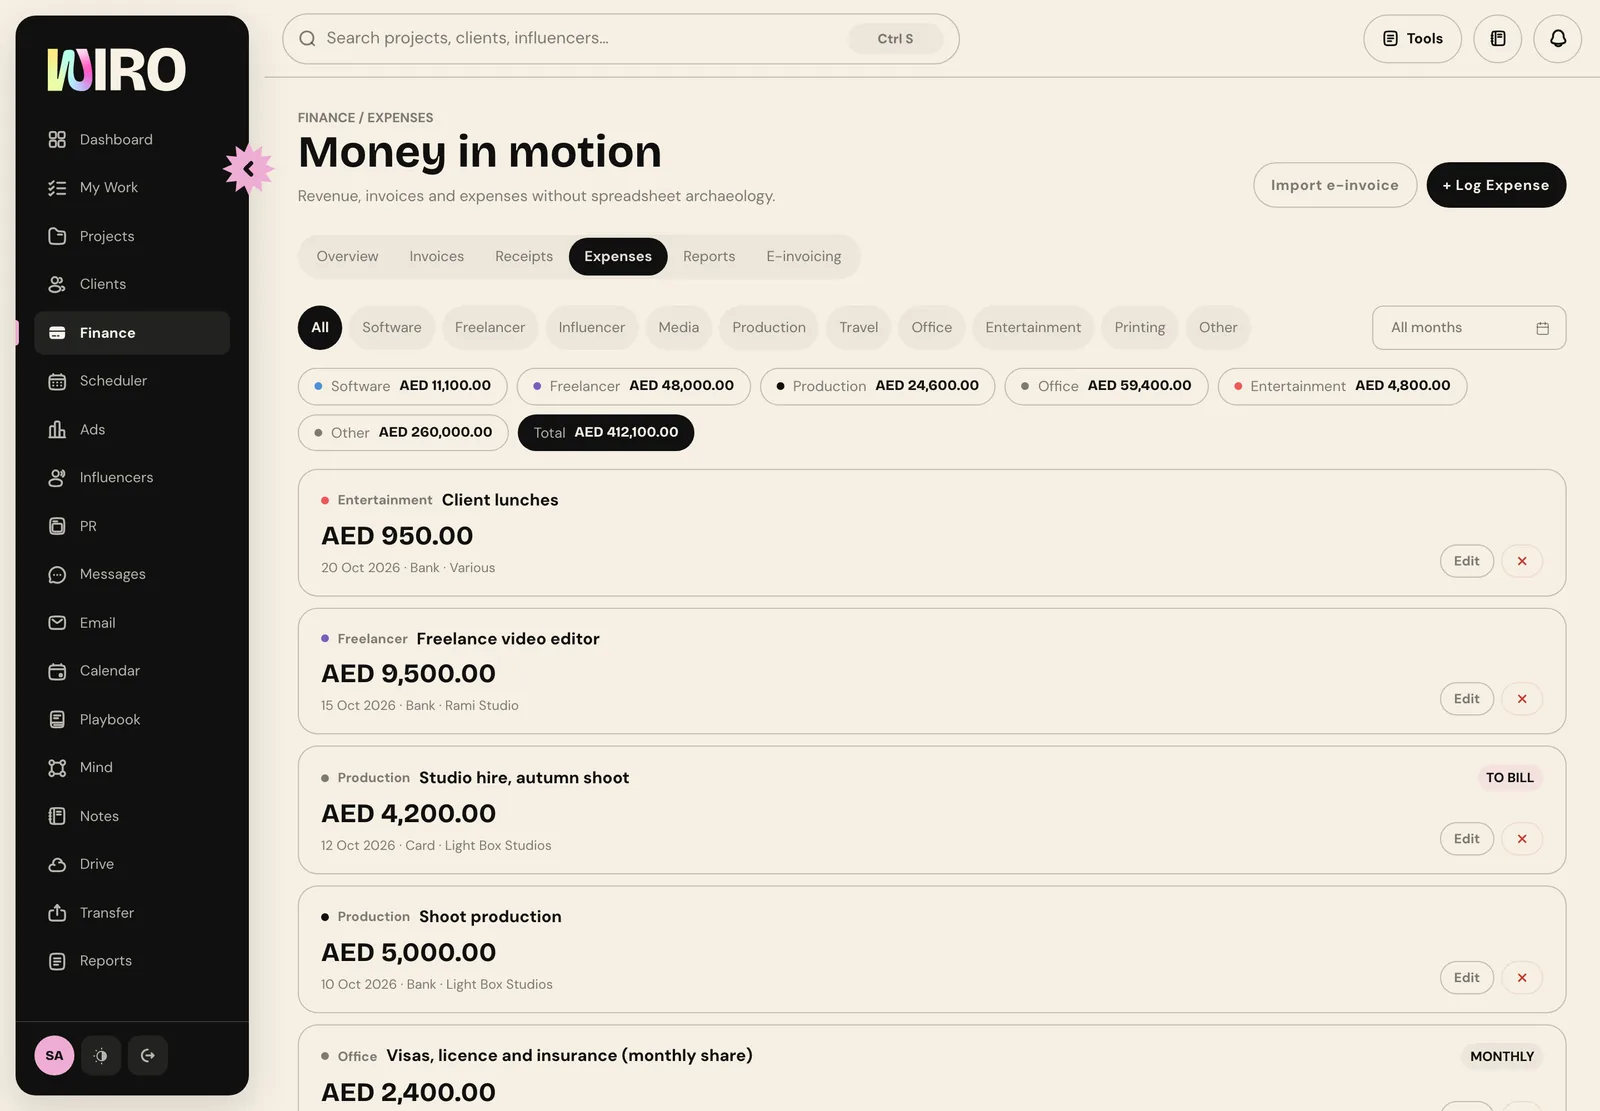
Task: Open Transfer in the sidebar
Action: point(132,913)
